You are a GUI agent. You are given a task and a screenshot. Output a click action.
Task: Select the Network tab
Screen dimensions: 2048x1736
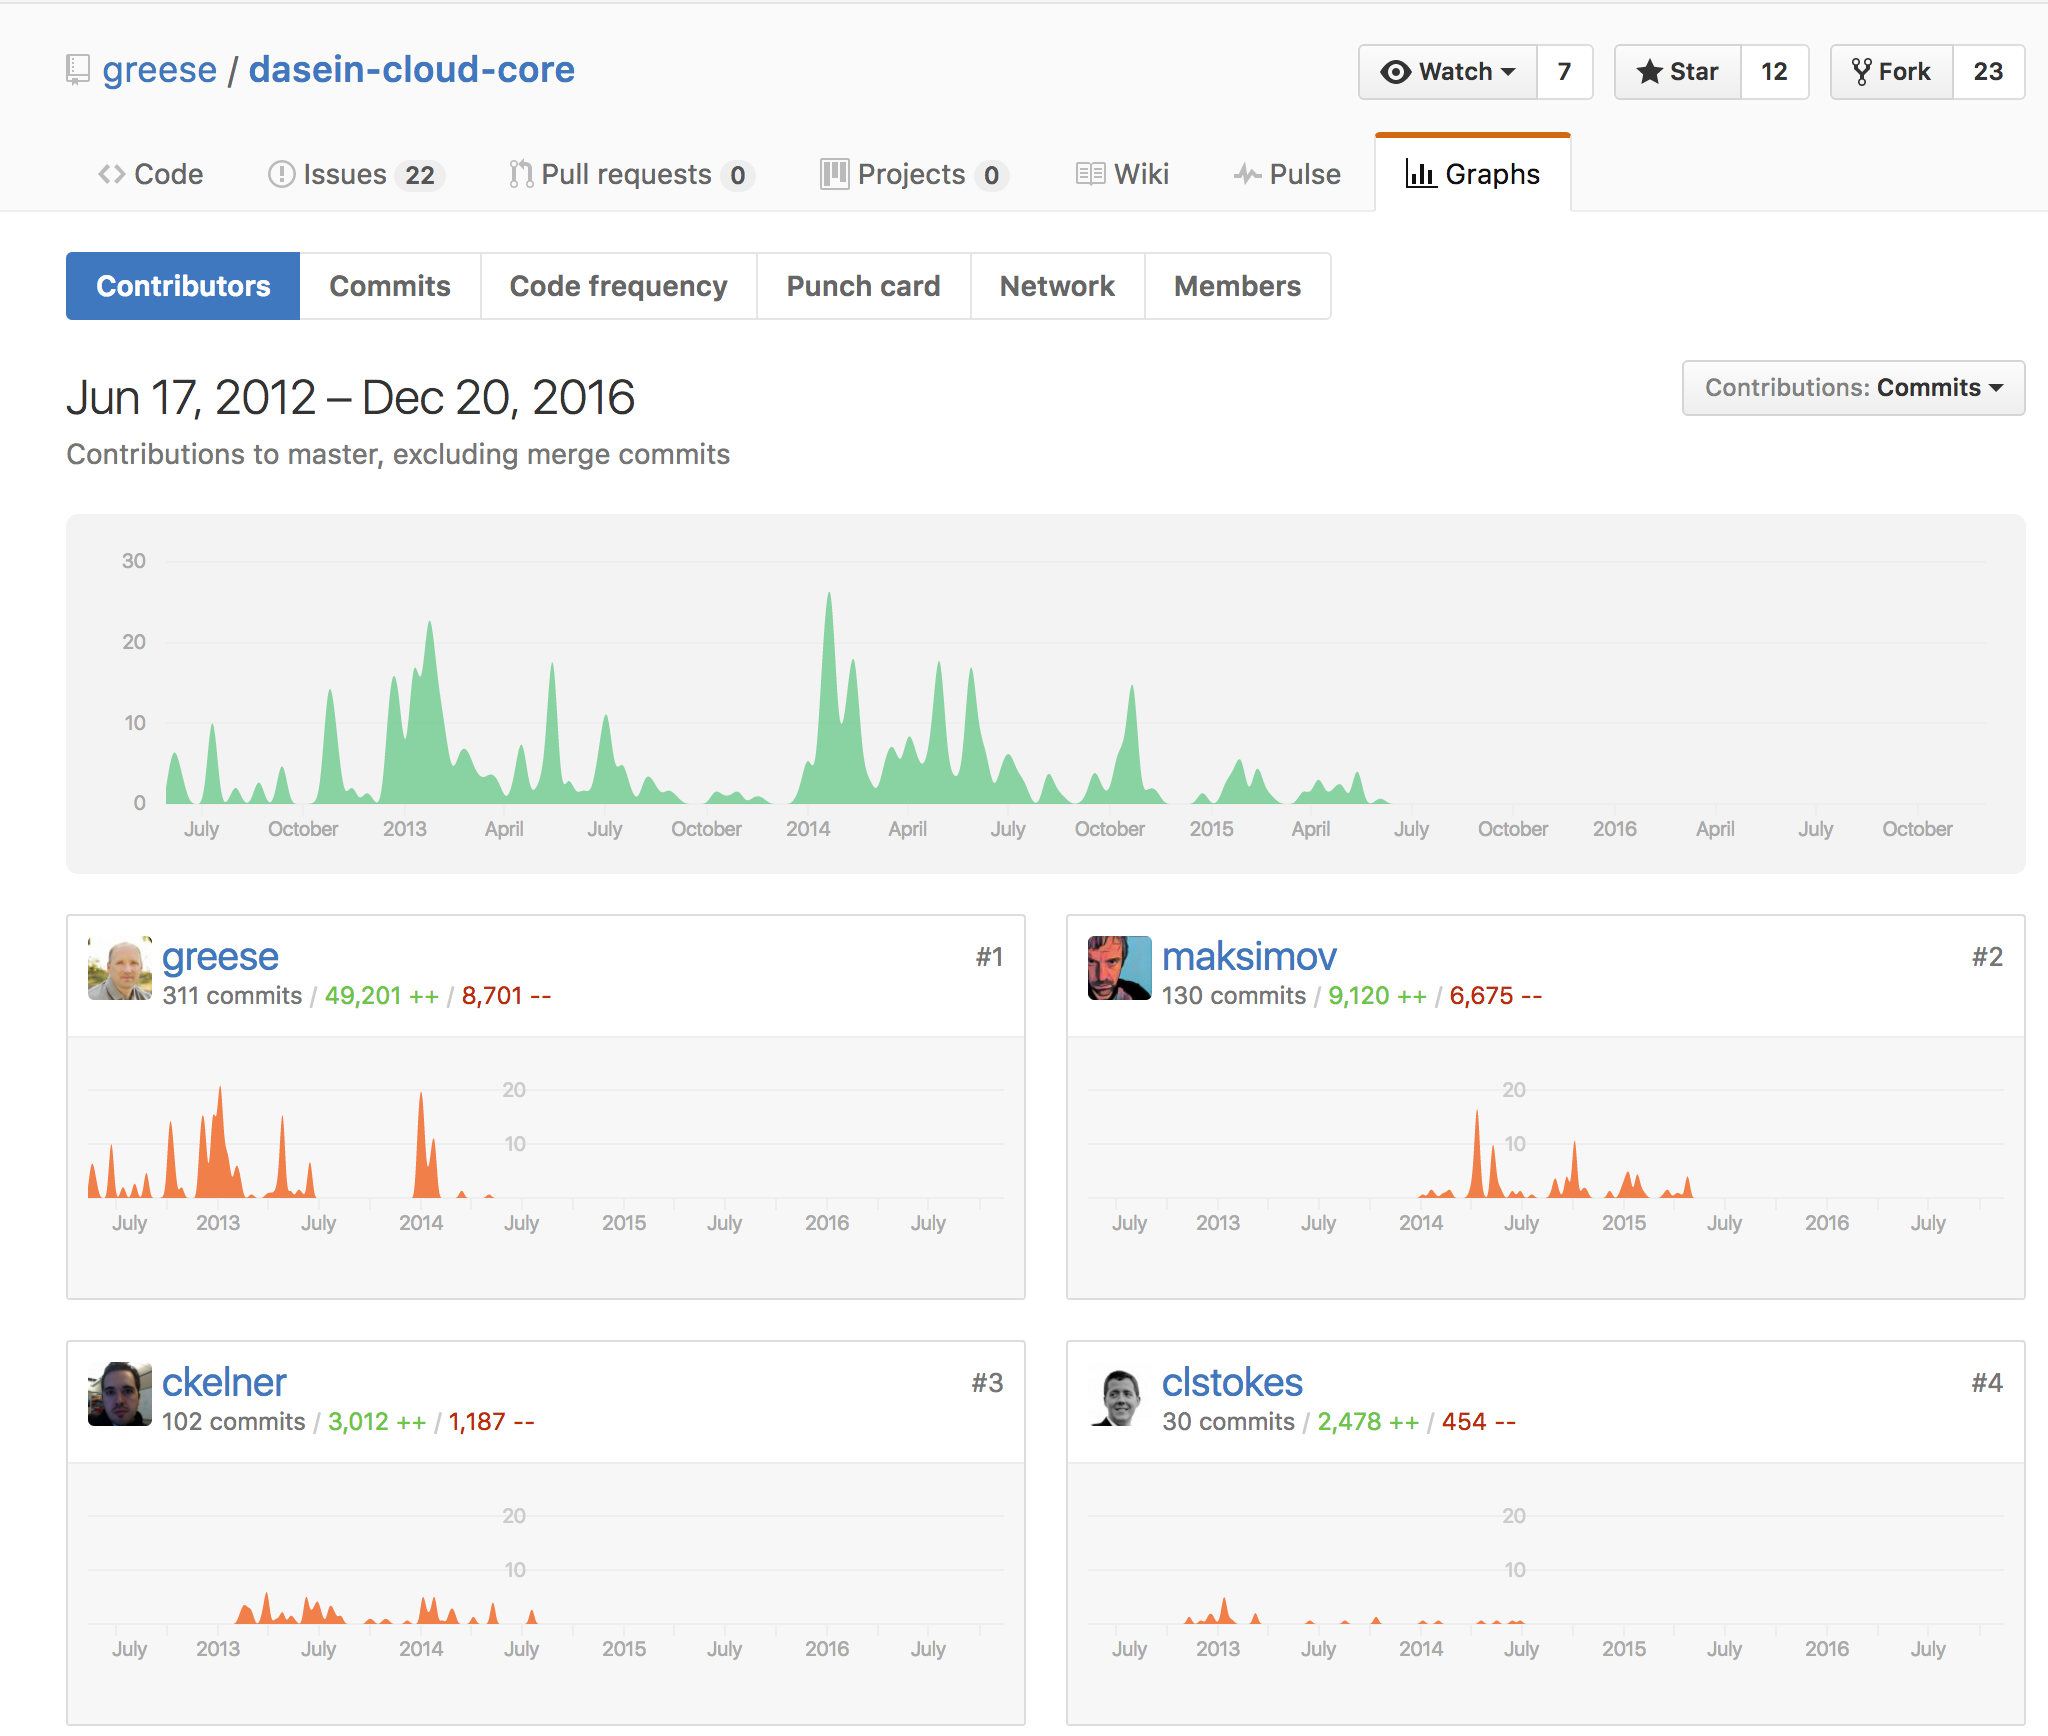[1057, 286]
